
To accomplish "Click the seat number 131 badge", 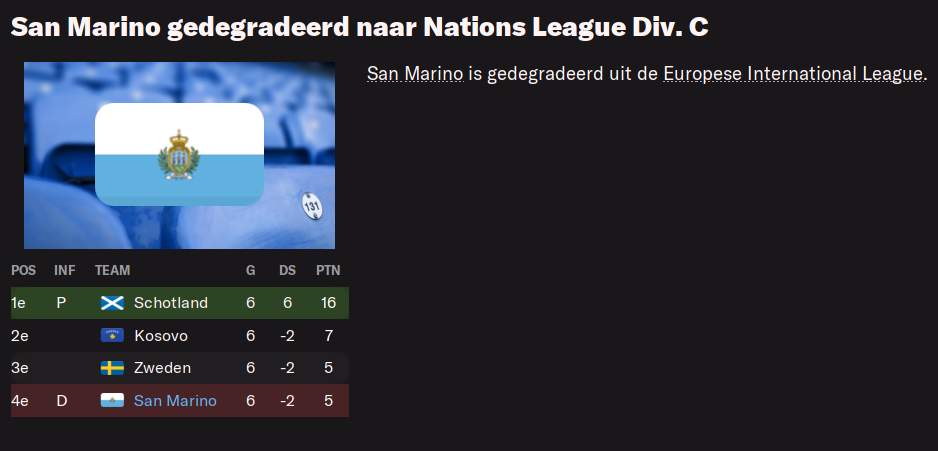I will 312,206.
